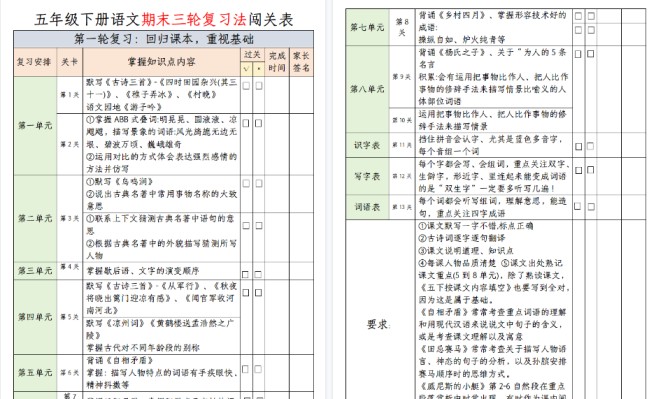Click the 过关 header cell
The image size is (656, 399).
(x=252, y=55)
